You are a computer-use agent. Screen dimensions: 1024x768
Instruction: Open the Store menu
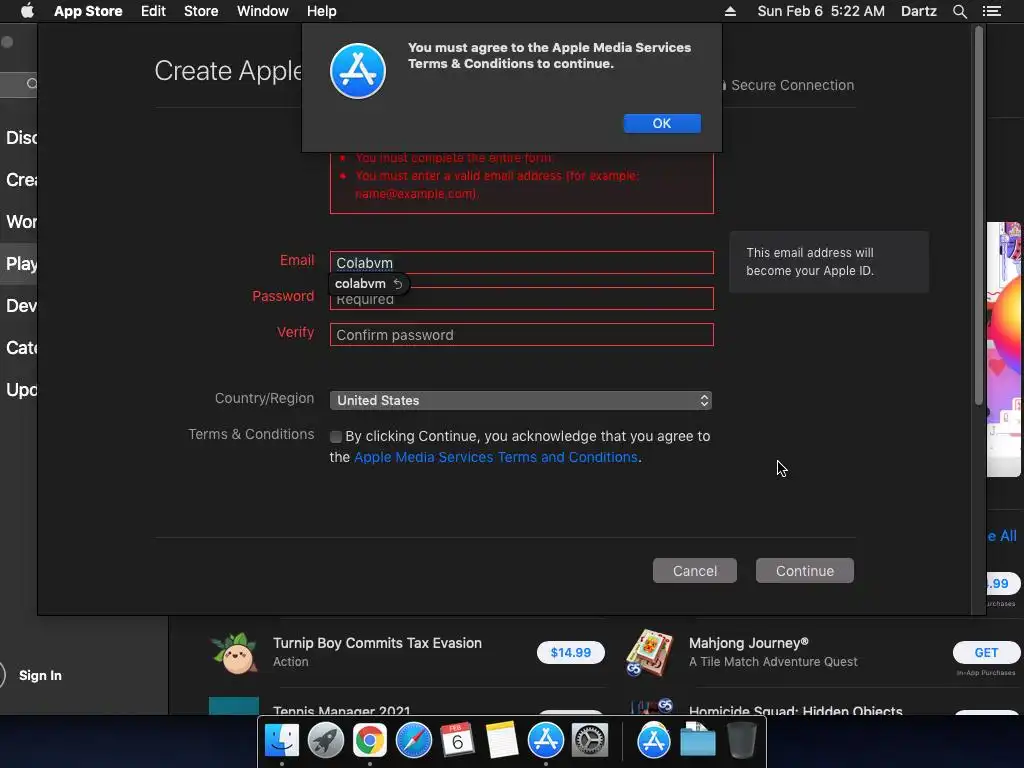point(201,11)
